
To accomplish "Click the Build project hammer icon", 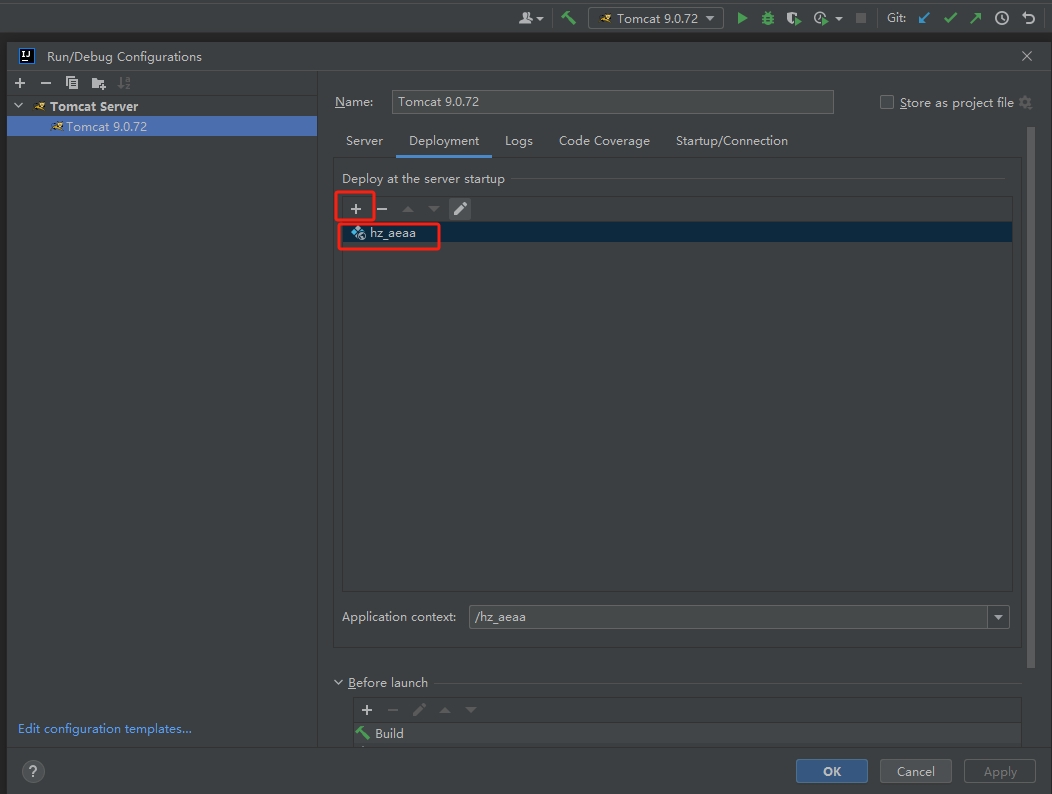I will 568,18.
